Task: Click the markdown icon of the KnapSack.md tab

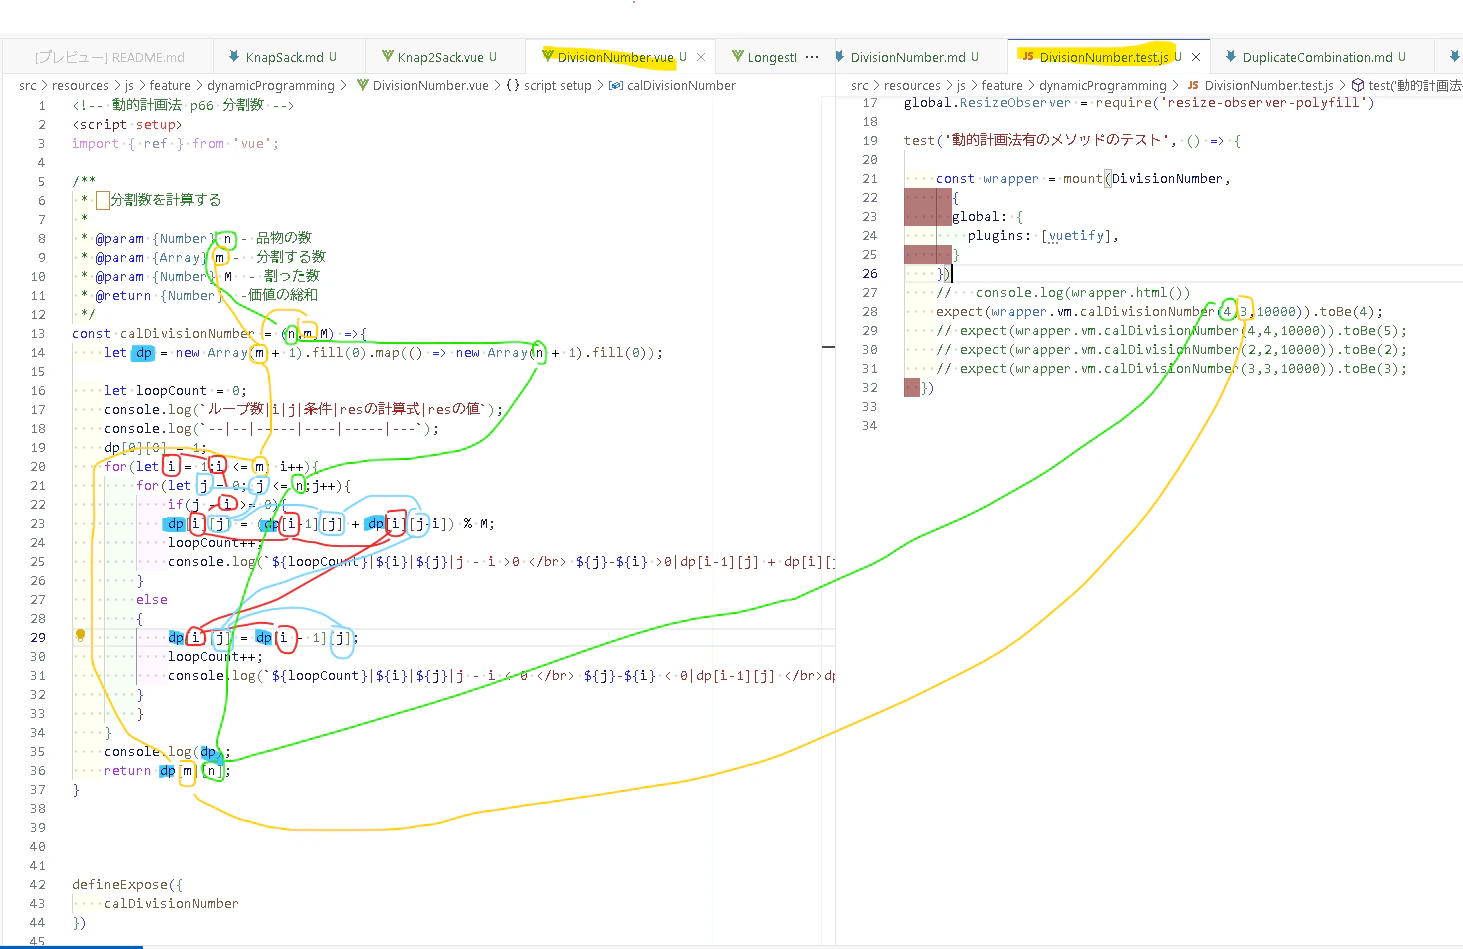Action: pyautogui.click(x=234, y=57)
